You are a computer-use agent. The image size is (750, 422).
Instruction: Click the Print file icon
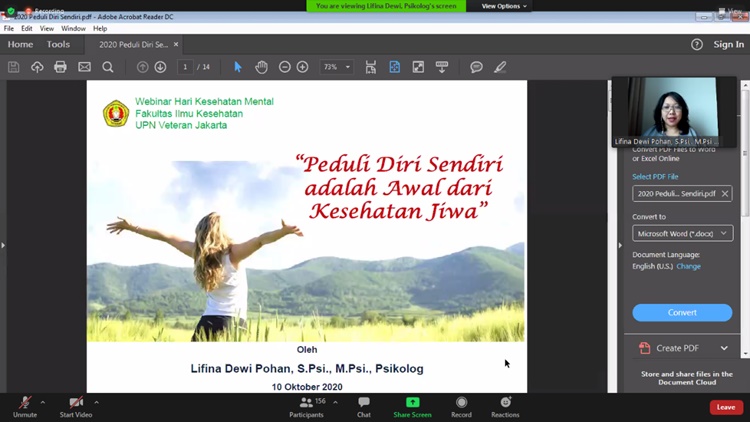click(x=60, y=67)
